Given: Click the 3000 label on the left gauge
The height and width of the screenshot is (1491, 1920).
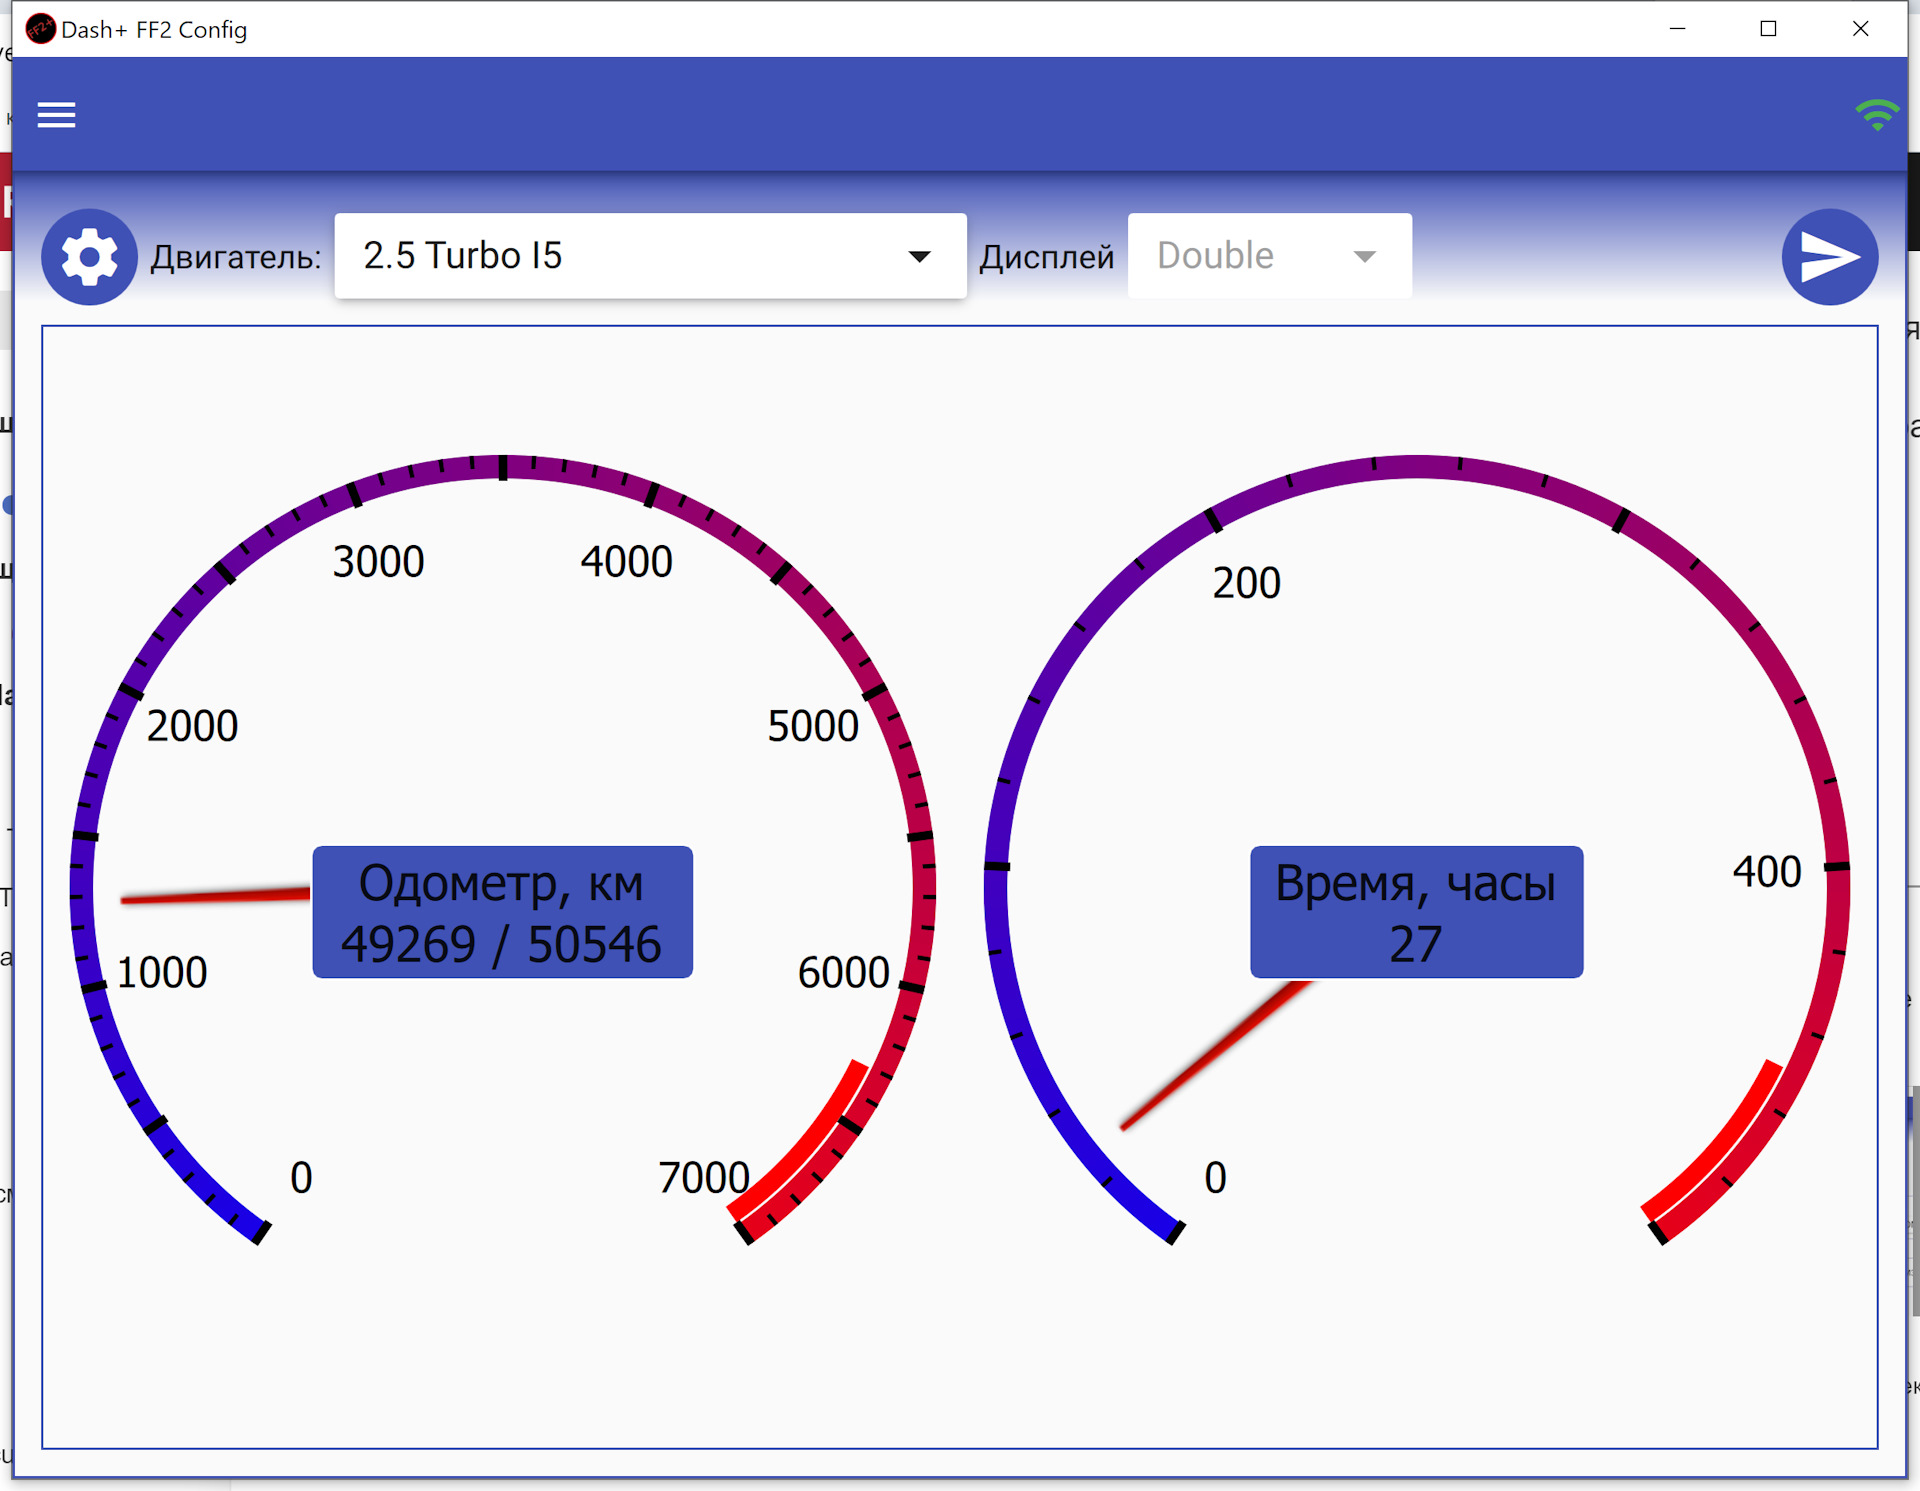Looking at the screenshot, I should coord(378,562).
